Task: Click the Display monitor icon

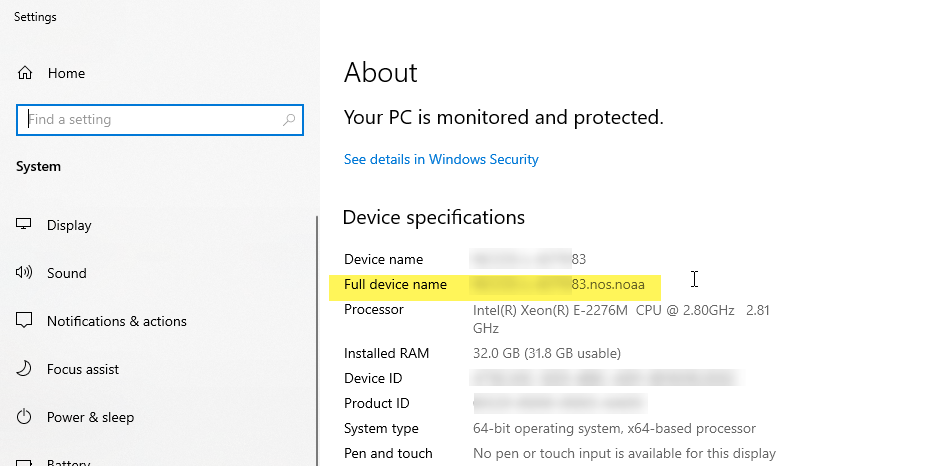Action: (24, 224)
